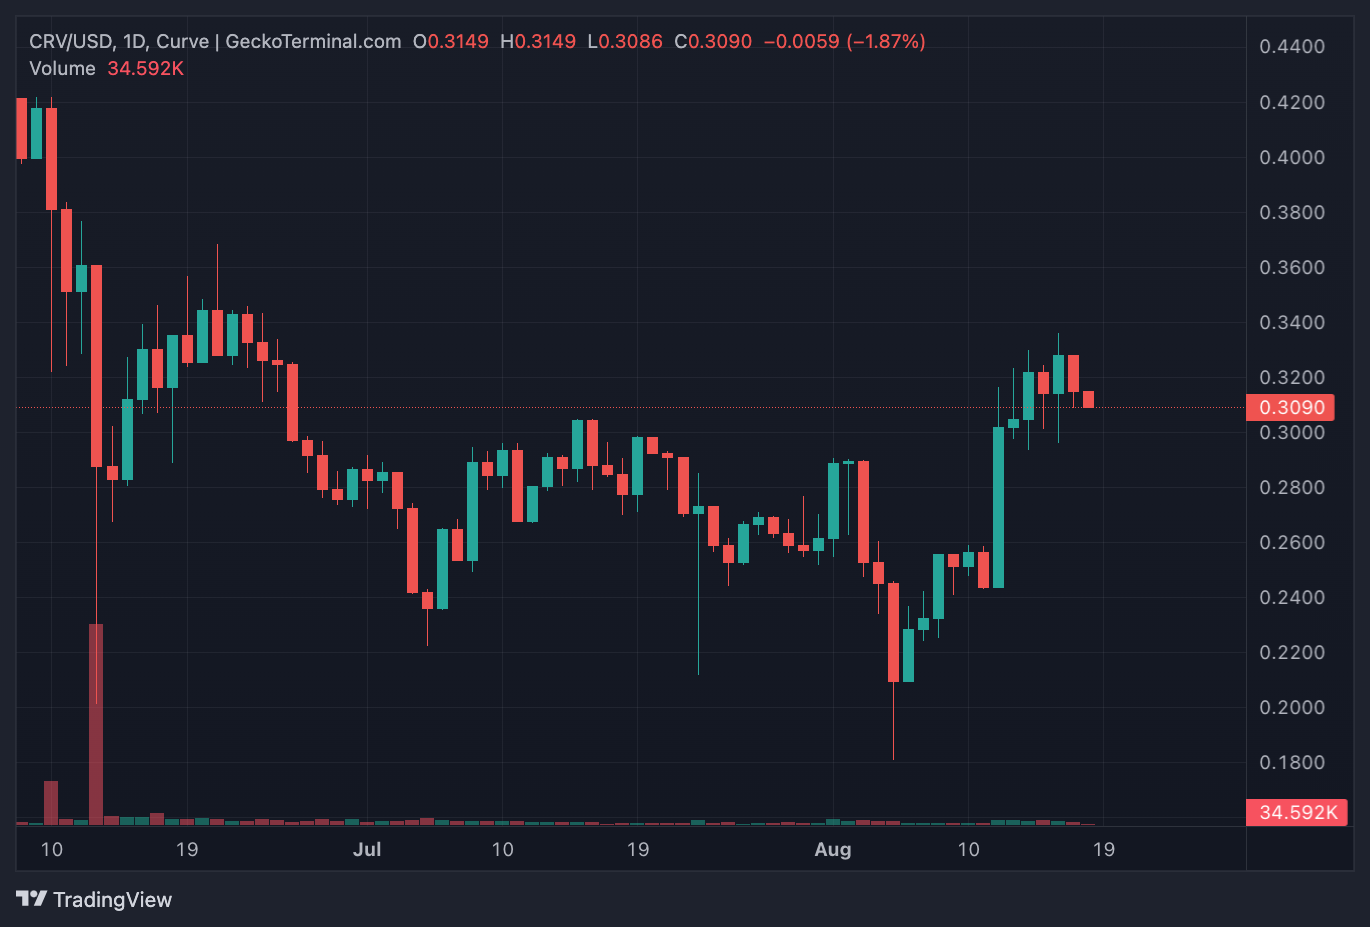Click the 0.4200 price axis label
The width and height of the screenshot is (1370, 927).
pyautogui.click(x=1292, y=102)
